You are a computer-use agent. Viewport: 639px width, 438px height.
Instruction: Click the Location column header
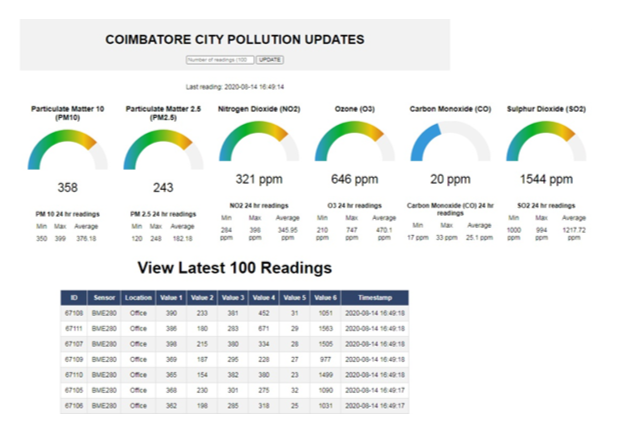click(x=138, y=298)
